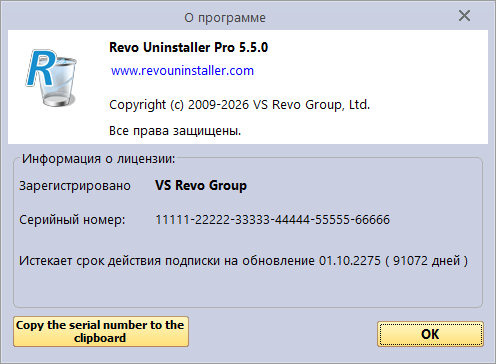
Task: Click the registered name VS Revo Group
Action: [201, 185]
